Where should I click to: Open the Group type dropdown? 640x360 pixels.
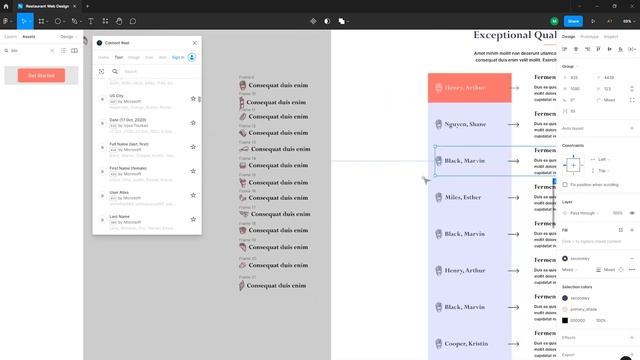pos(570,66)
